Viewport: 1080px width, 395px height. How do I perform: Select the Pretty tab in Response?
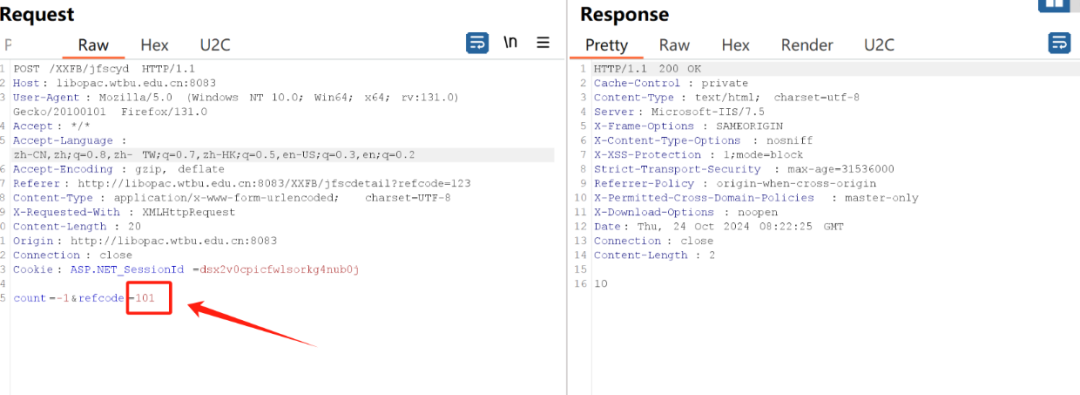[607, 45]
